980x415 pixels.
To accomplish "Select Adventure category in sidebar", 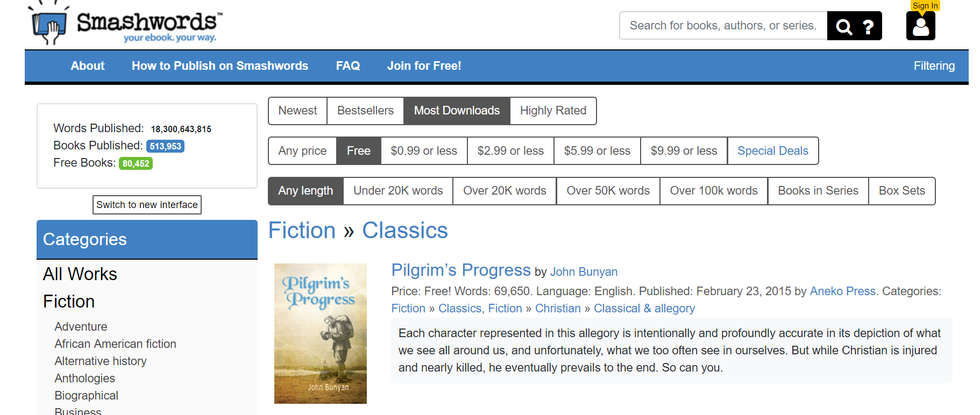I will [81, 327].
